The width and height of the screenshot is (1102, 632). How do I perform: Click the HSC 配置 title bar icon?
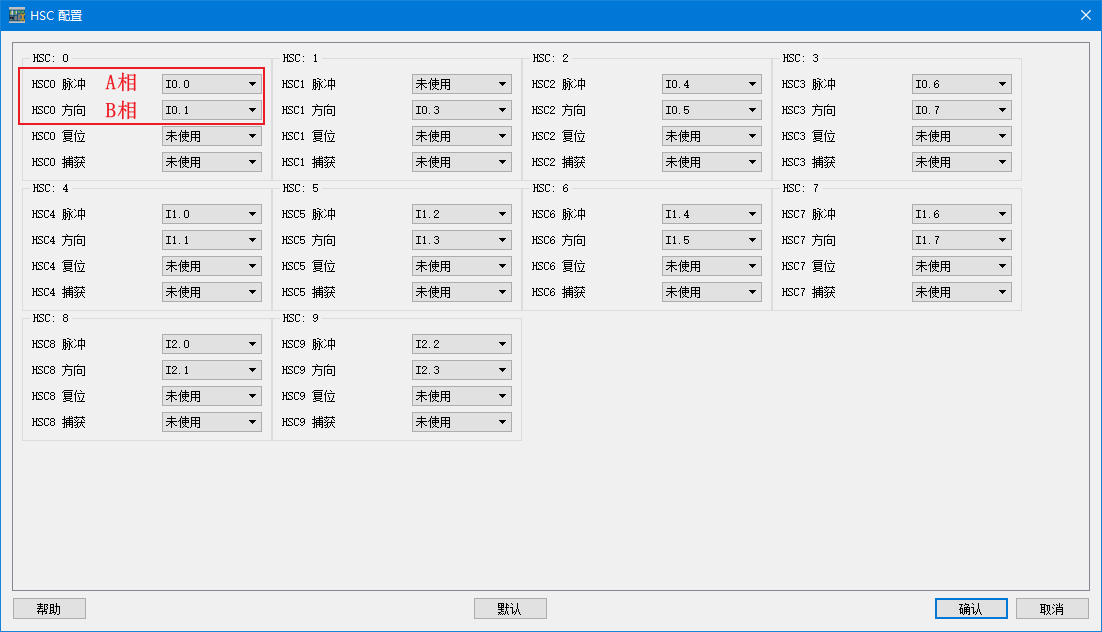pyautogui.click(x=17, y=15)
